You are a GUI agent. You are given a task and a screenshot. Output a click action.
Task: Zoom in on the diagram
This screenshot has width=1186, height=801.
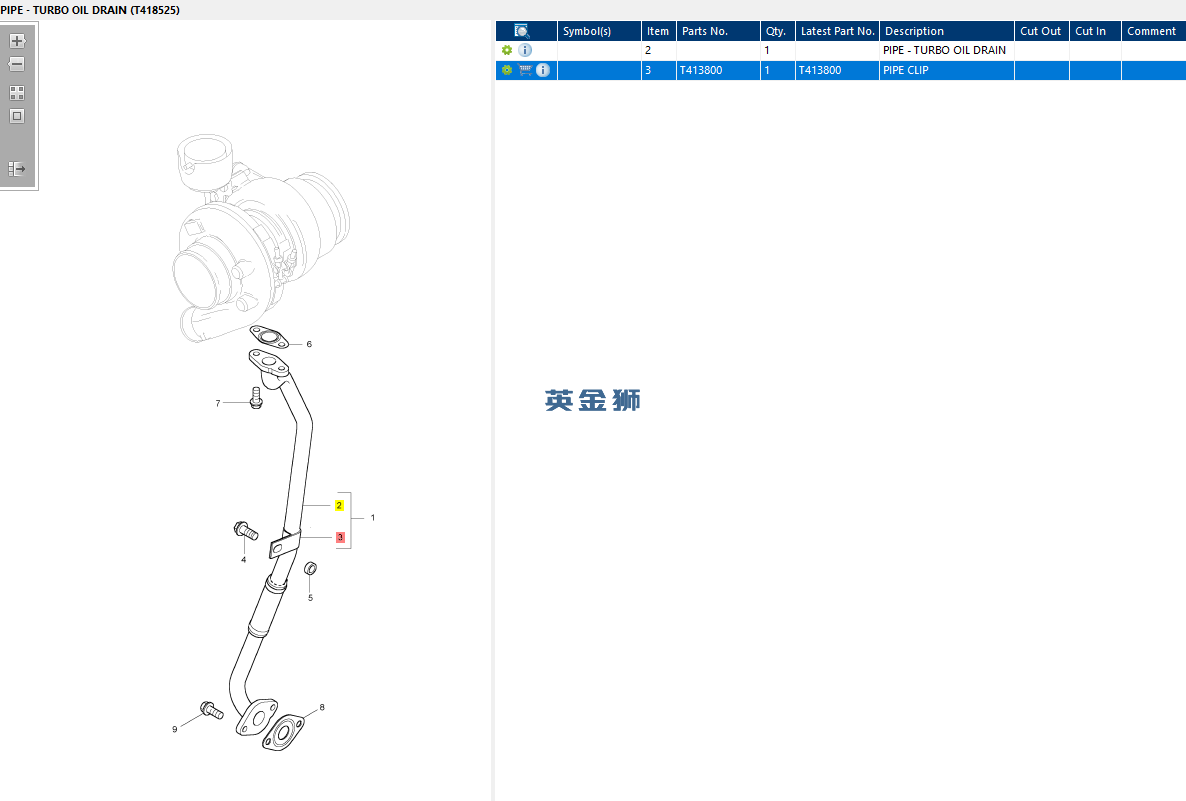click(x=17, y=41)
